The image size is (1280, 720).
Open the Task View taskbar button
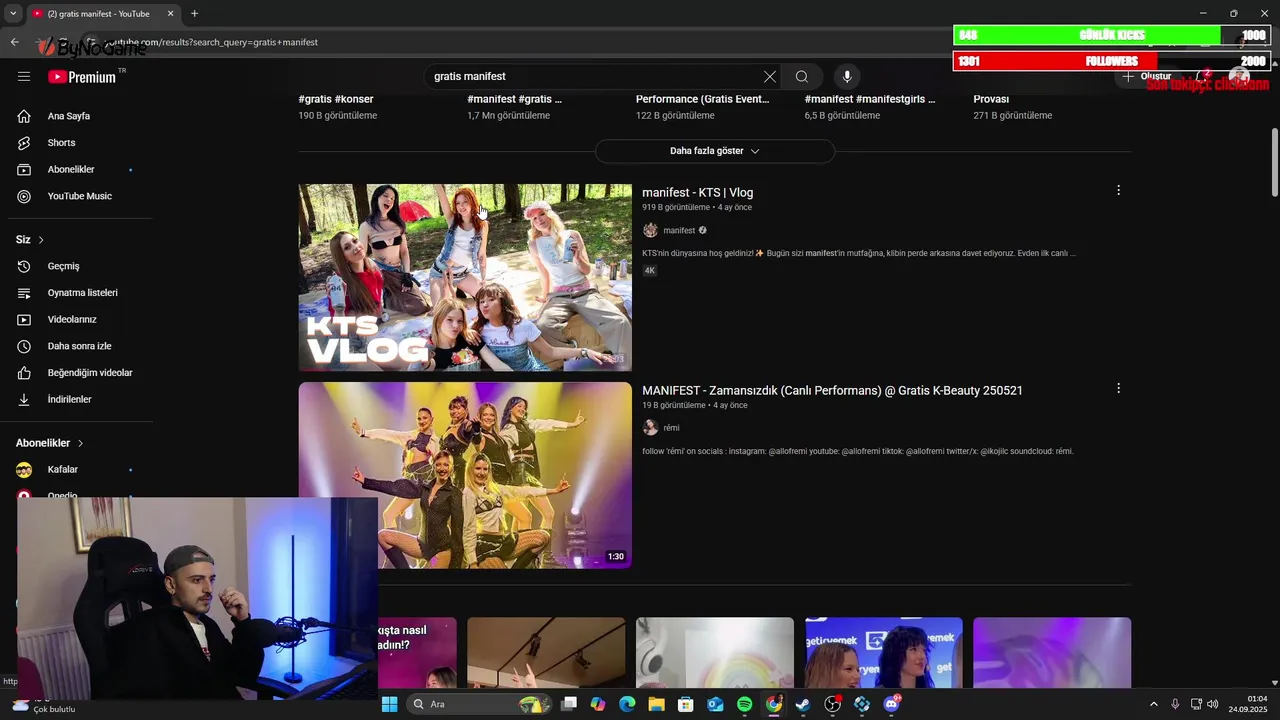point(569,704)
